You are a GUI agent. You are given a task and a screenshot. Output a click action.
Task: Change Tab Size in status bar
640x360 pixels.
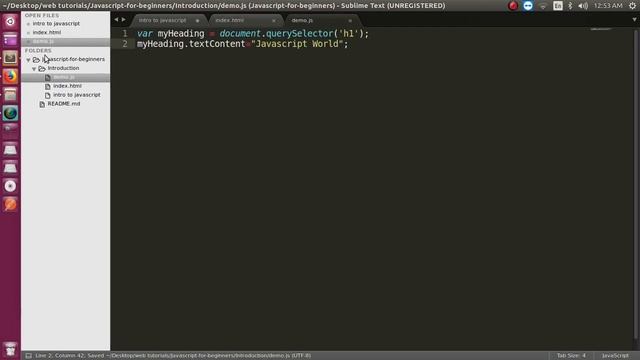pyautogui.click(x=571, y=356)
